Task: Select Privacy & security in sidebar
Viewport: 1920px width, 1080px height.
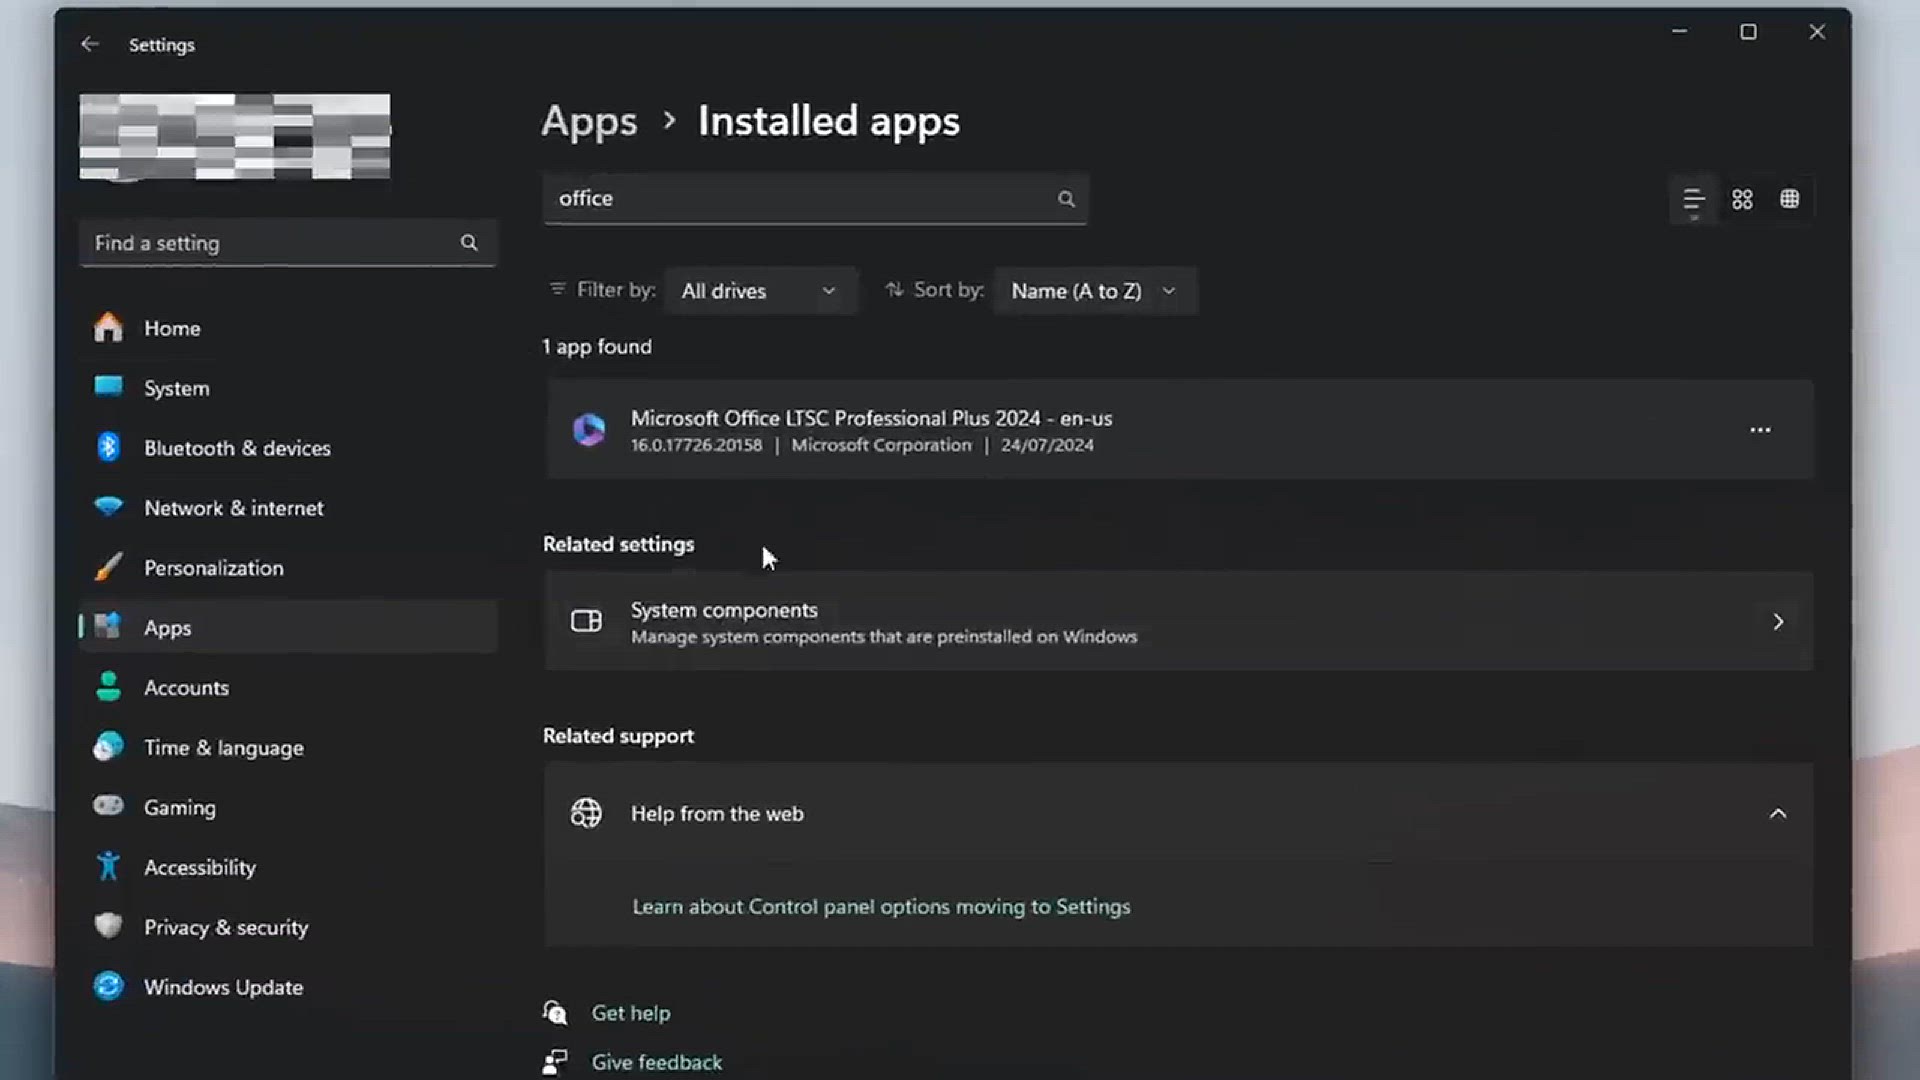Action: pyautogui.click(x=226, y=927)
